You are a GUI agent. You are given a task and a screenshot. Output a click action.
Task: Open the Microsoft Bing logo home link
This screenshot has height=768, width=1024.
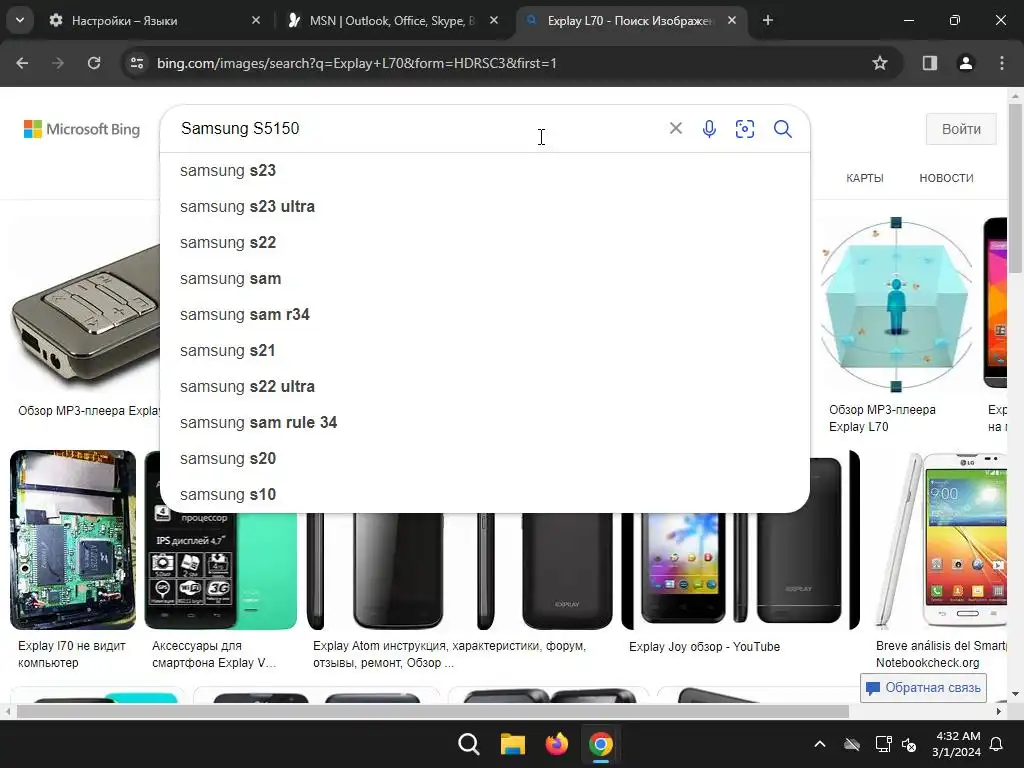point(82,129)
